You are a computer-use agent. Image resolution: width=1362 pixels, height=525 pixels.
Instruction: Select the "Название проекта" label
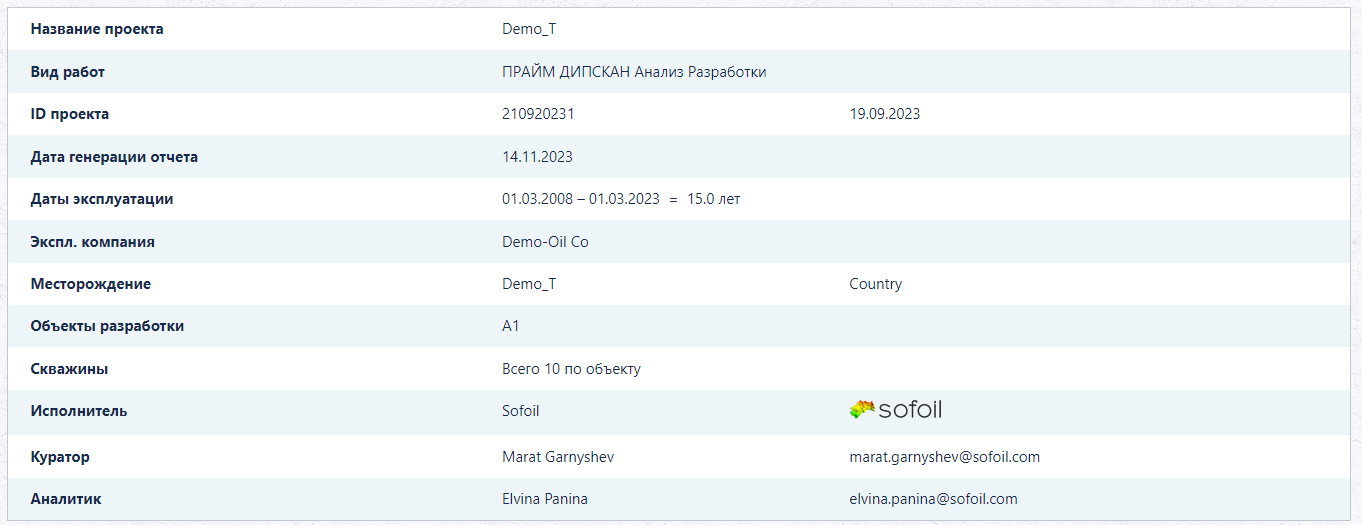click(x=97, y=29)
